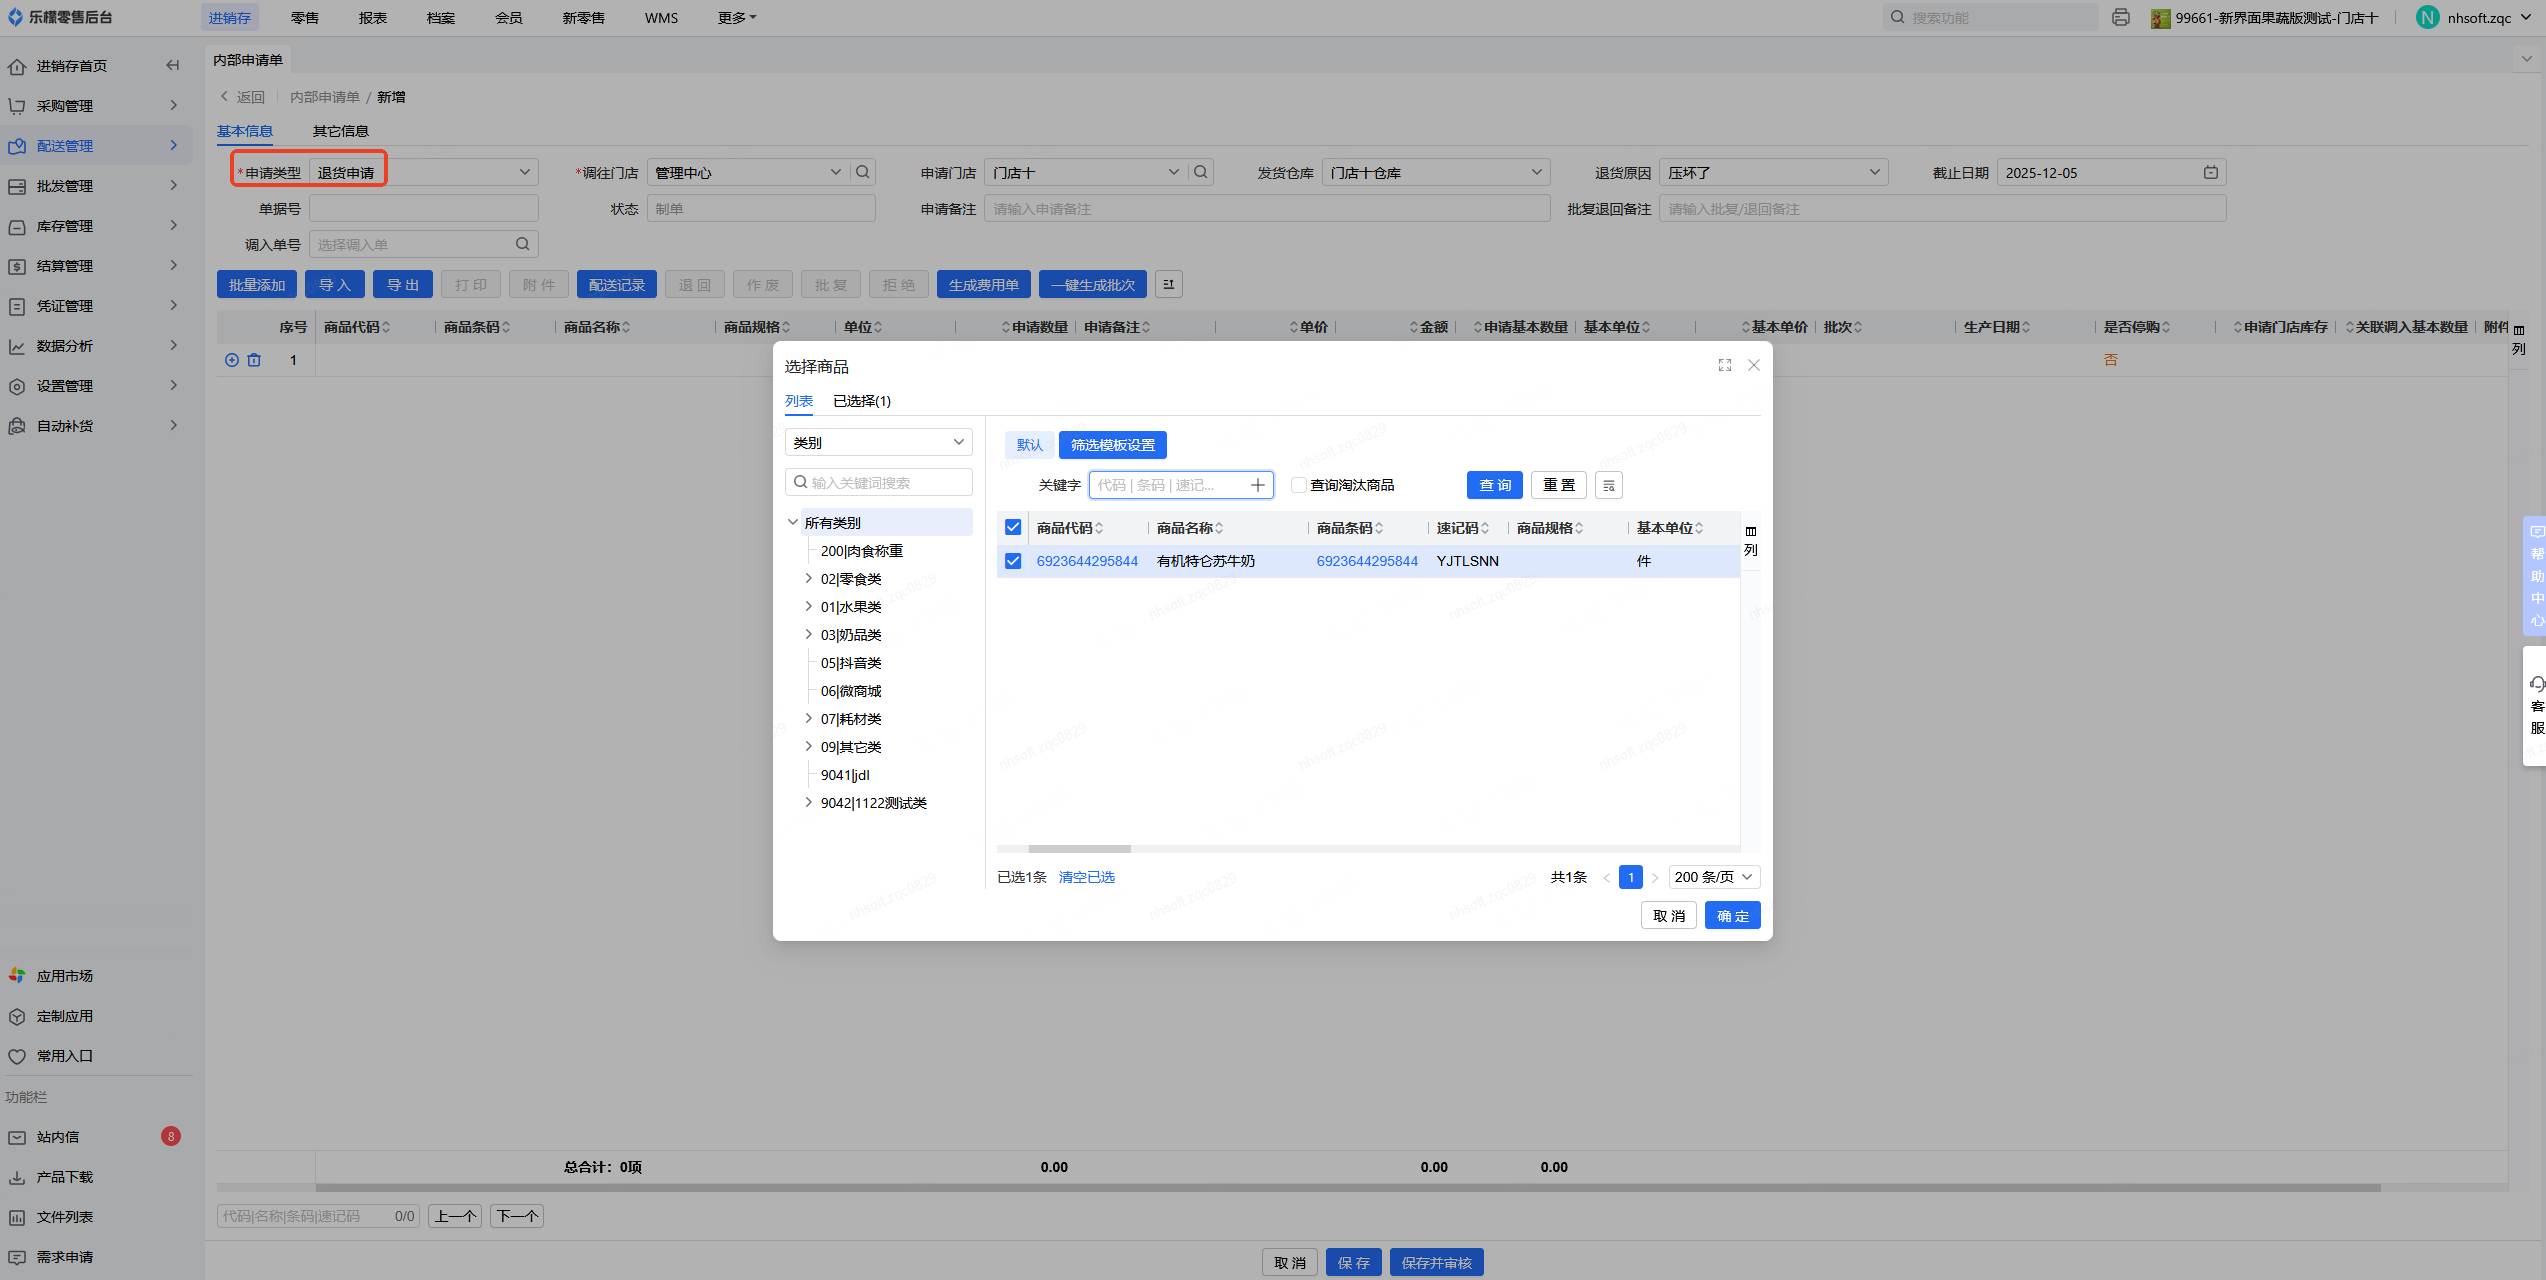
Task: Open the 类别 dropdown in product dialog
Action: pyautogui.click(x=878, y=442)
